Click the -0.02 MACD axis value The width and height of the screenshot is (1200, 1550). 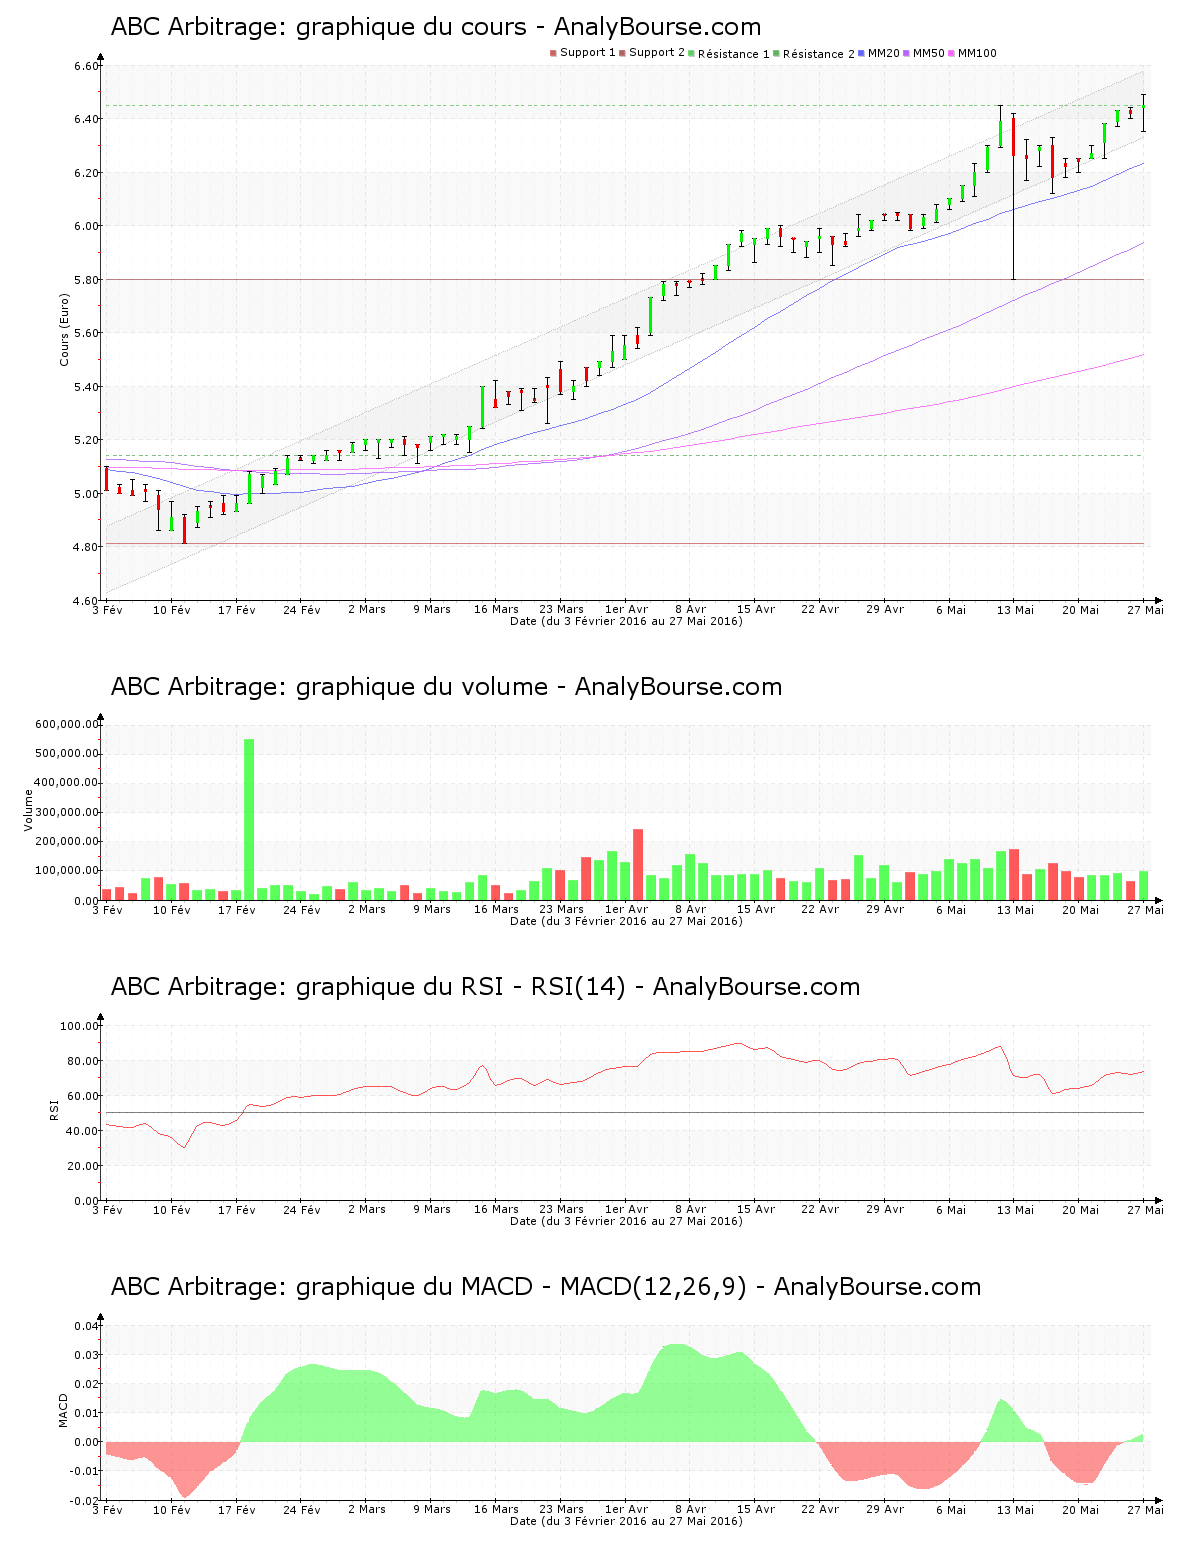[x=85, y=1501]
